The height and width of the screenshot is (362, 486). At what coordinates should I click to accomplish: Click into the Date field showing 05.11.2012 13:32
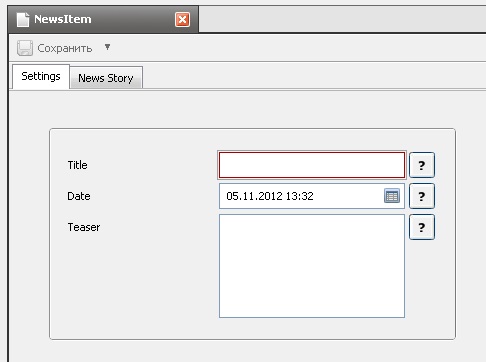click(312, 196)
